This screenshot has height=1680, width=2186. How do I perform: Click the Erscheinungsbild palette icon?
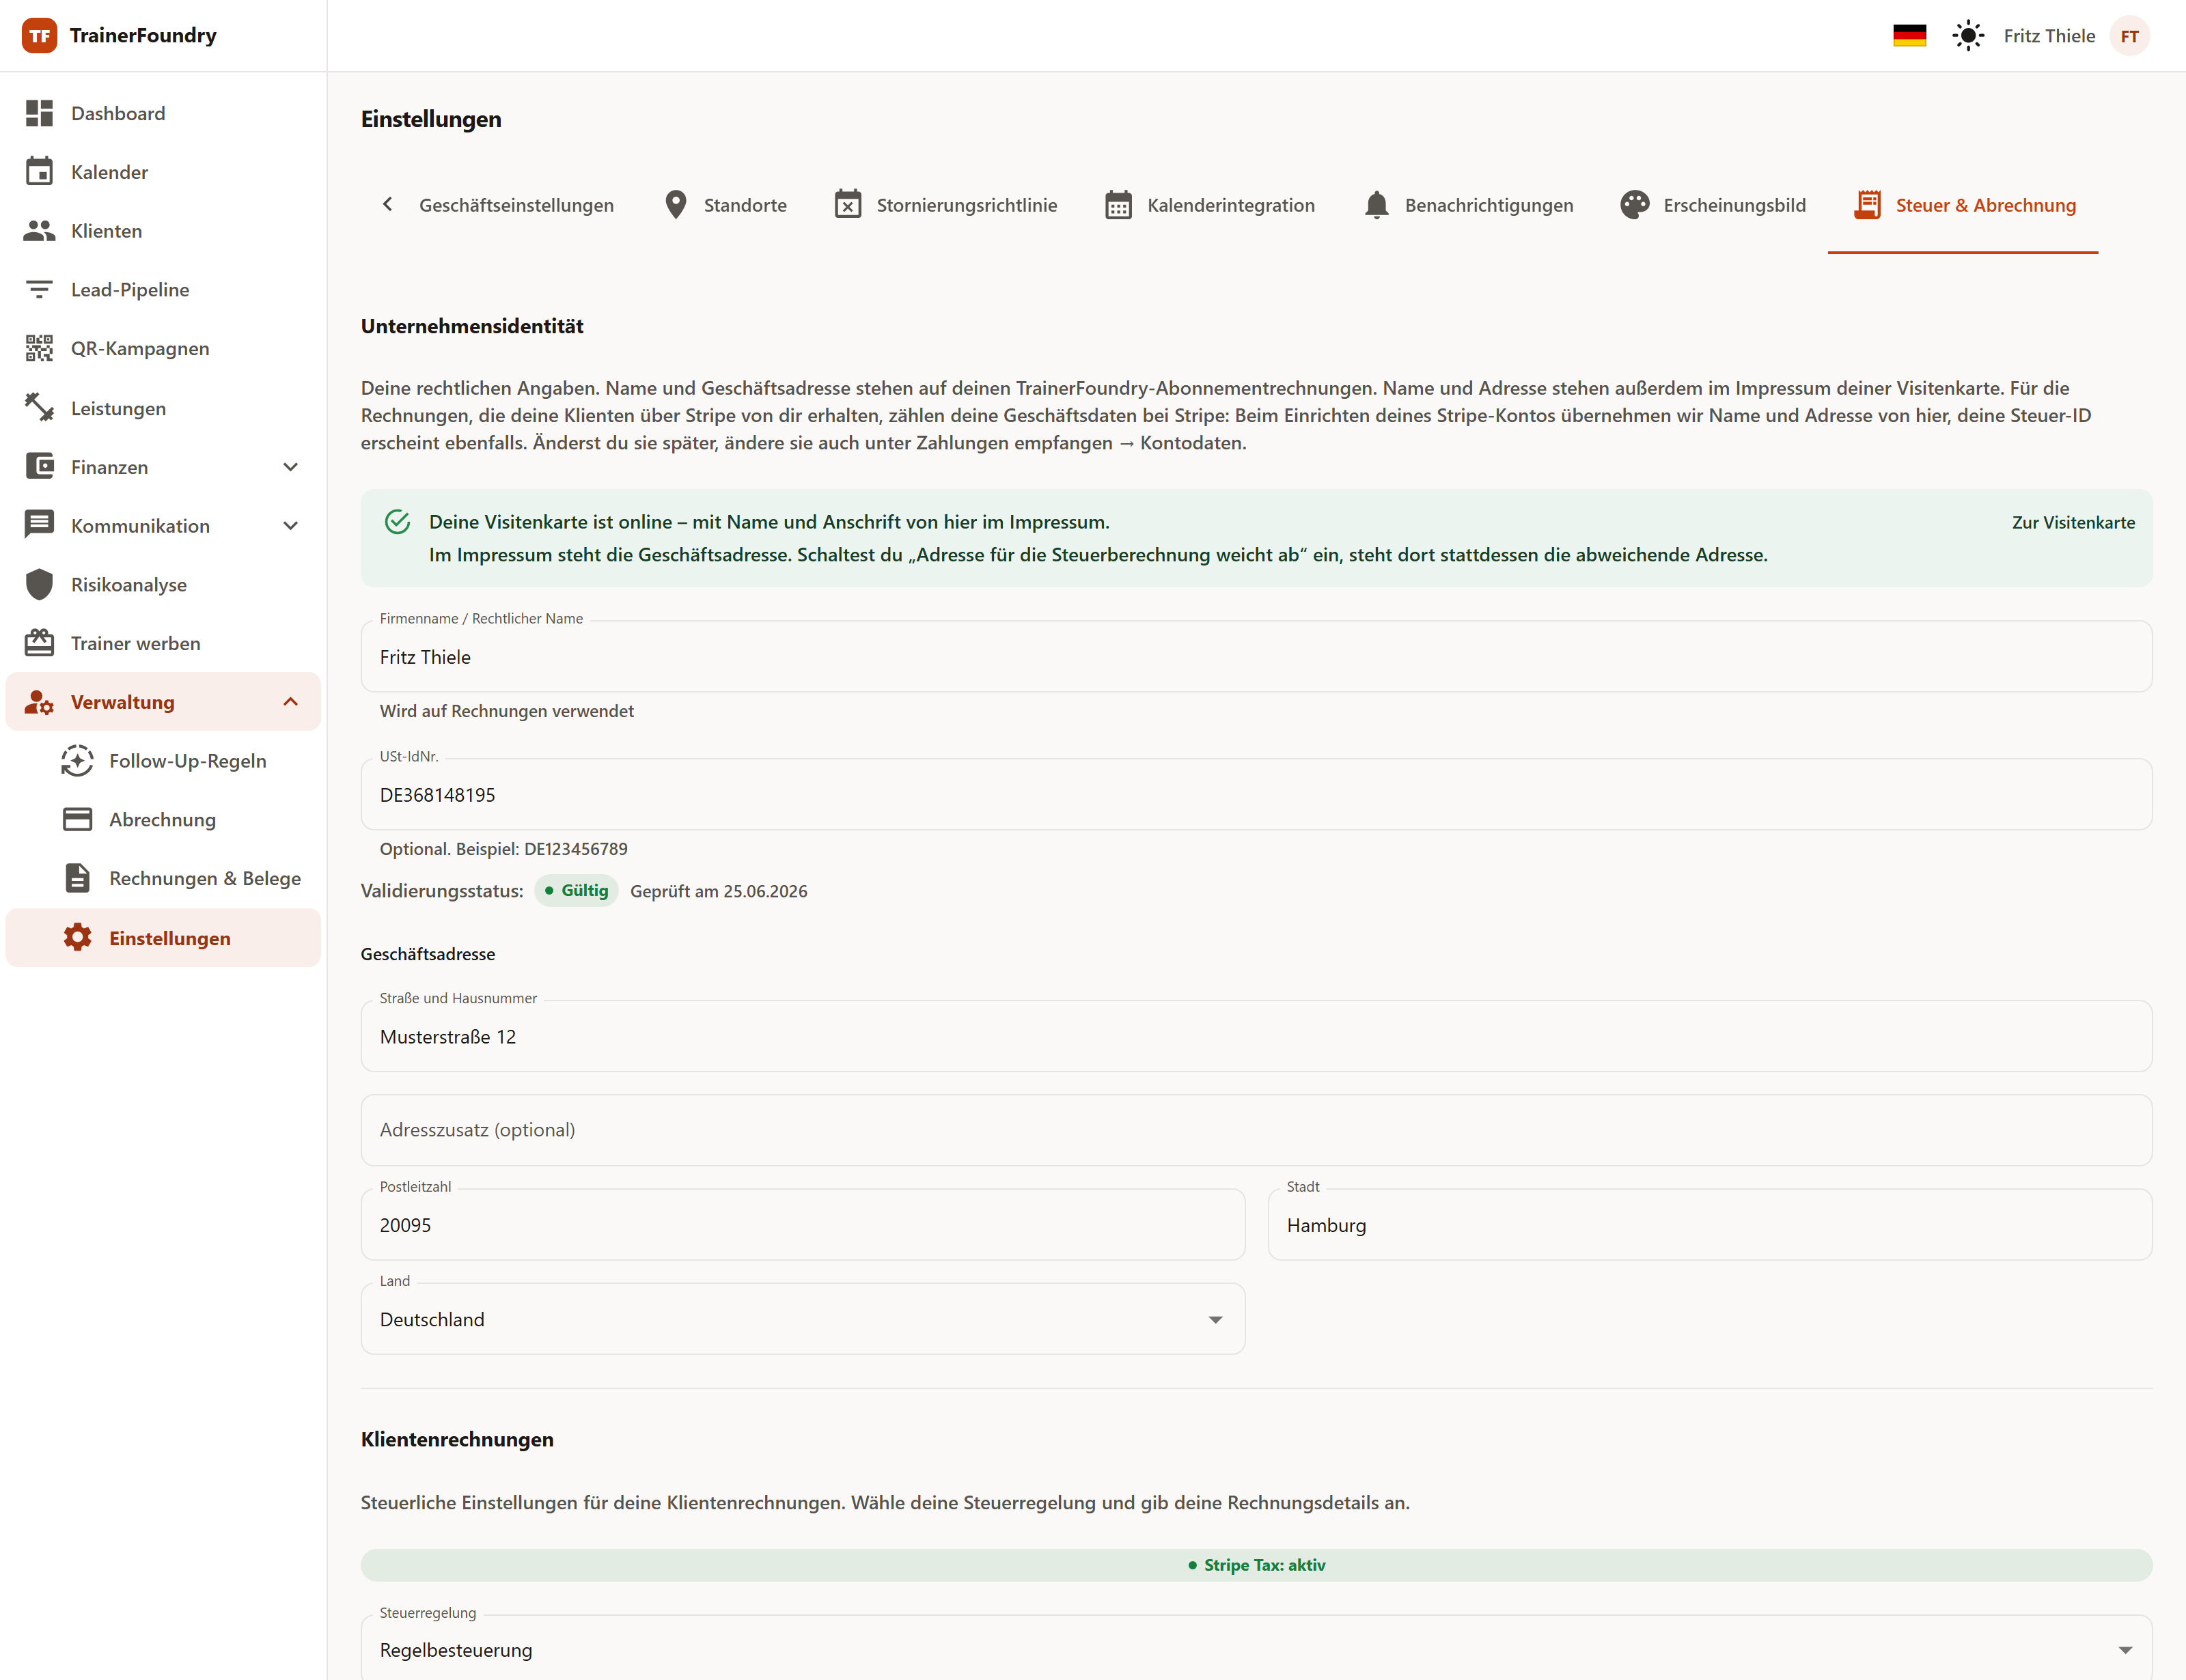click(1635, 205)
